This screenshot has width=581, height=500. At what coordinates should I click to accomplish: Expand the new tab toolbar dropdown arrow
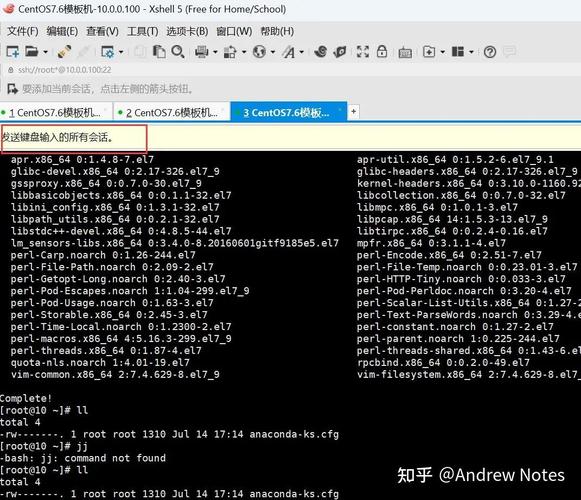coord(442,52)
